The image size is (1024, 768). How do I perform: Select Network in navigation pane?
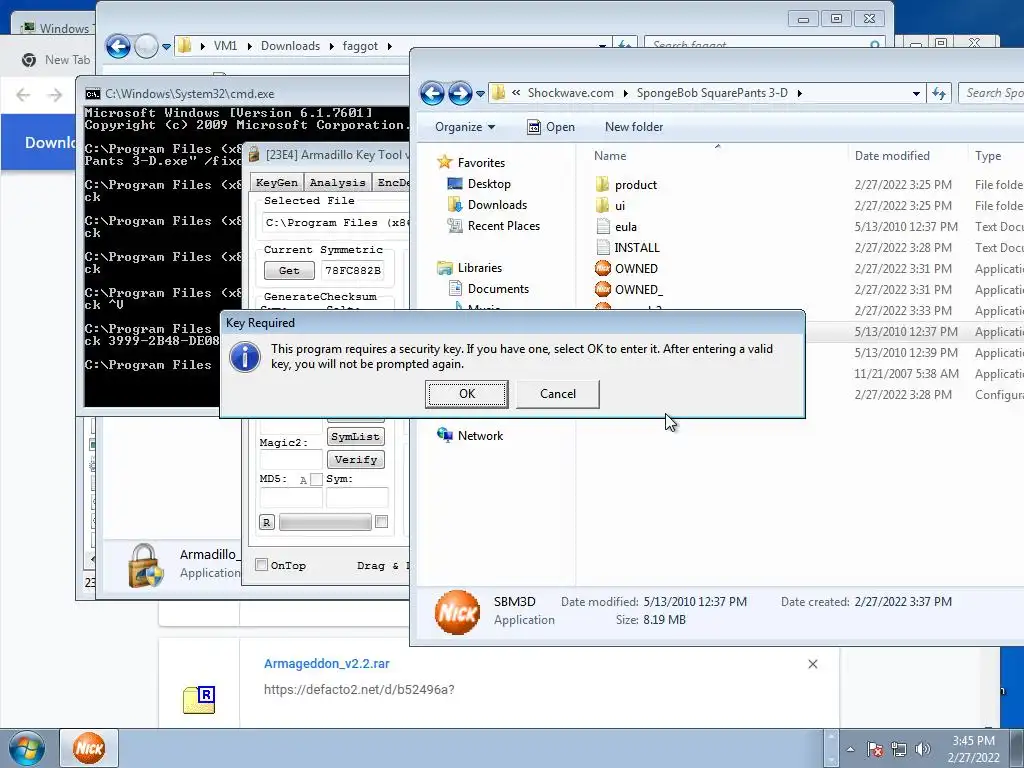click(x=480, y=436)
